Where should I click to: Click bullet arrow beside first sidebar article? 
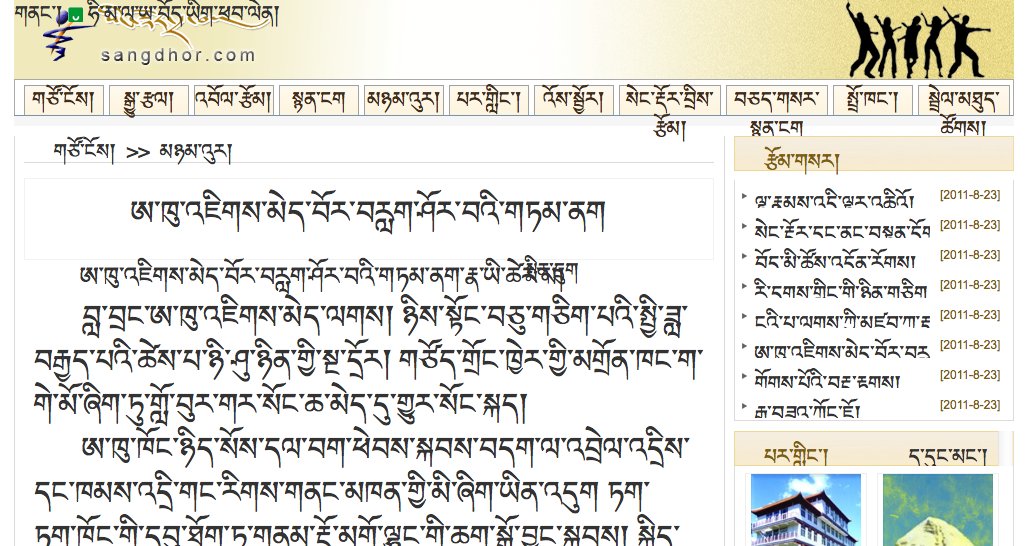coord(744,197)
